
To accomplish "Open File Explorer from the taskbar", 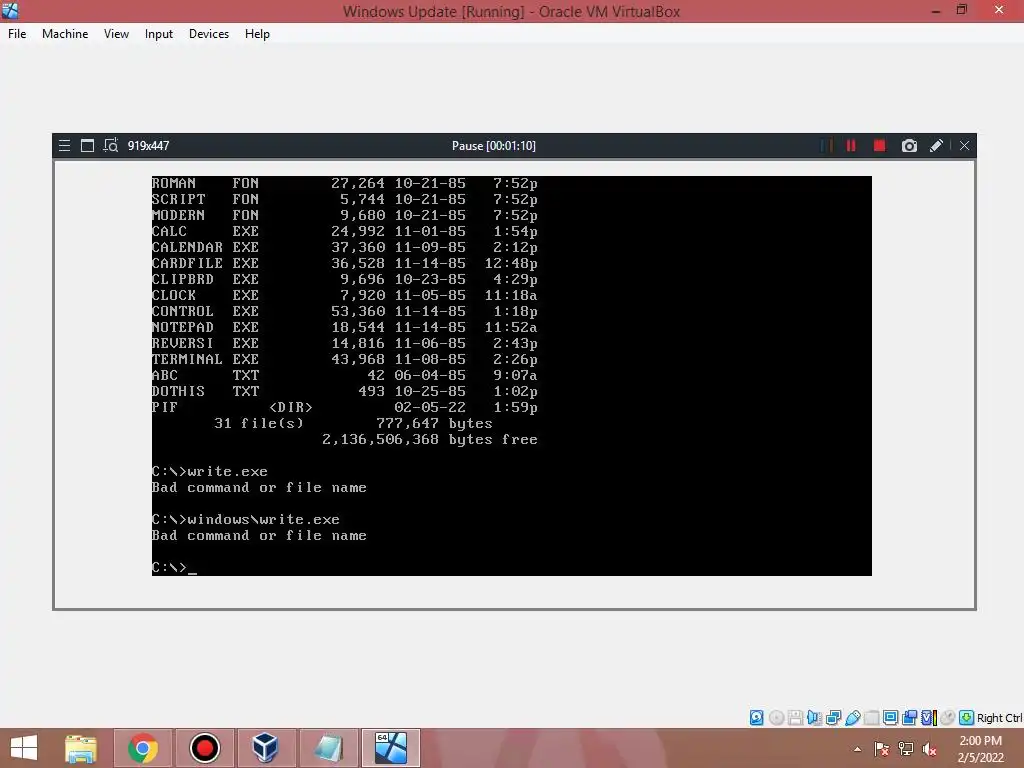I will click(x=81, y=748).
